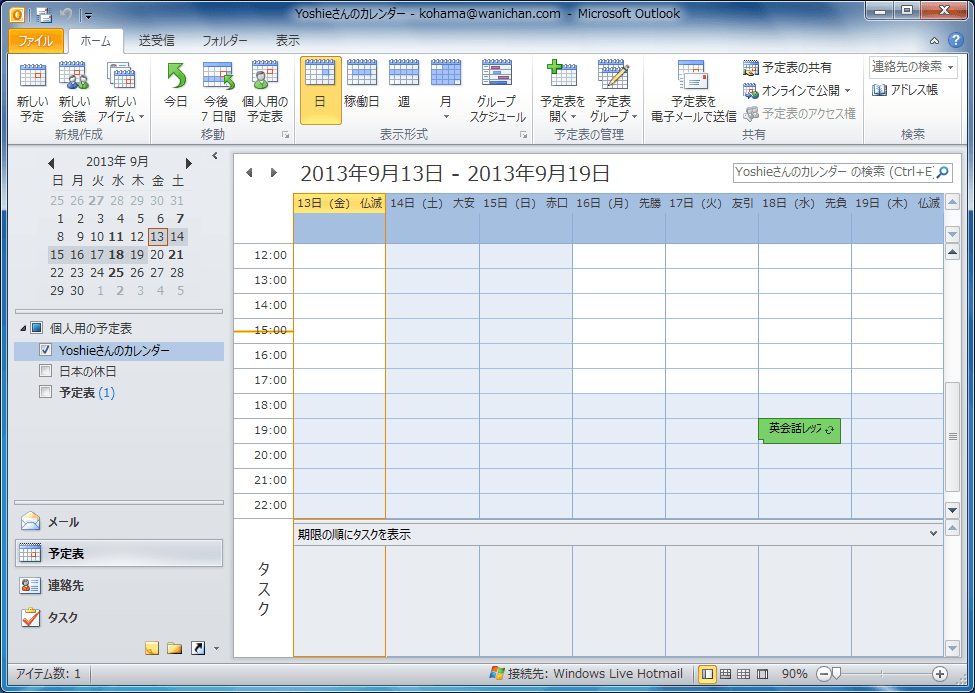Open the Folder List icon

coord(175,649)
